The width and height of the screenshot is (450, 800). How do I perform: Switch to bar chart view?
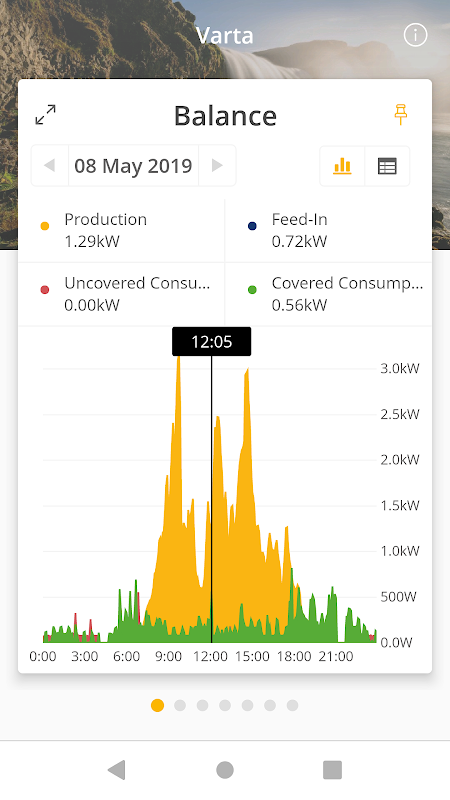point(342,166)
